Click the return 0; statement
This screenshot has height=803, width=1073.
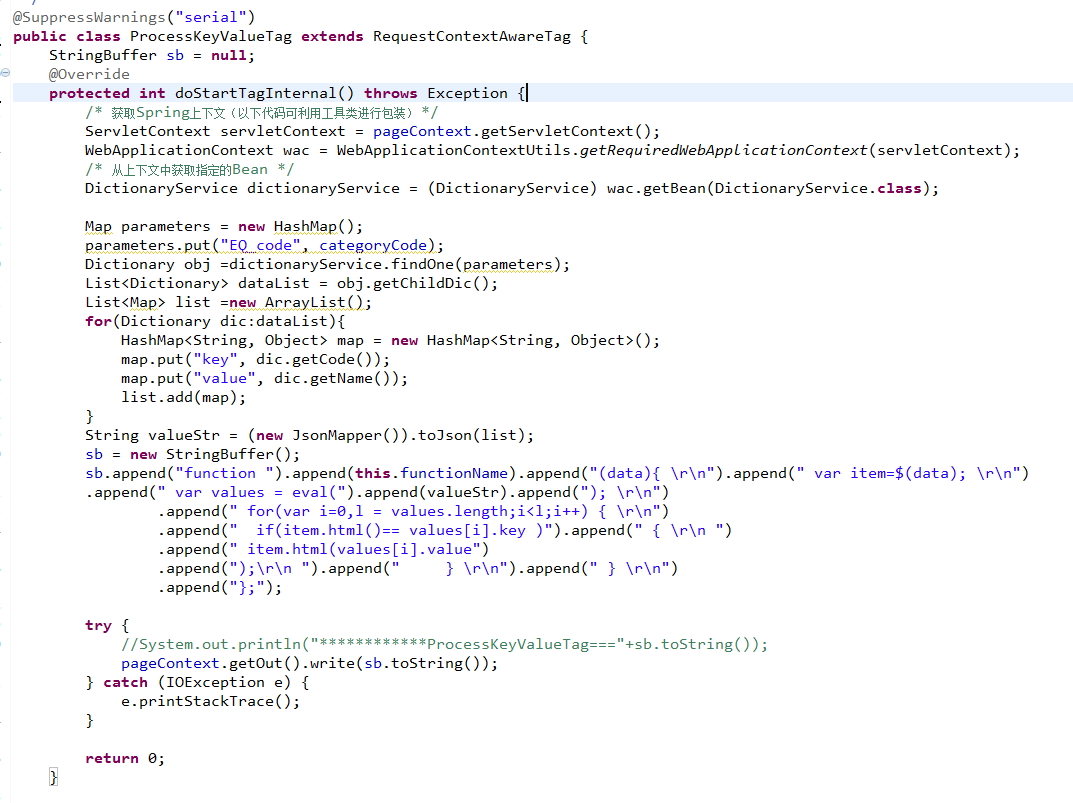click(125, 759)
